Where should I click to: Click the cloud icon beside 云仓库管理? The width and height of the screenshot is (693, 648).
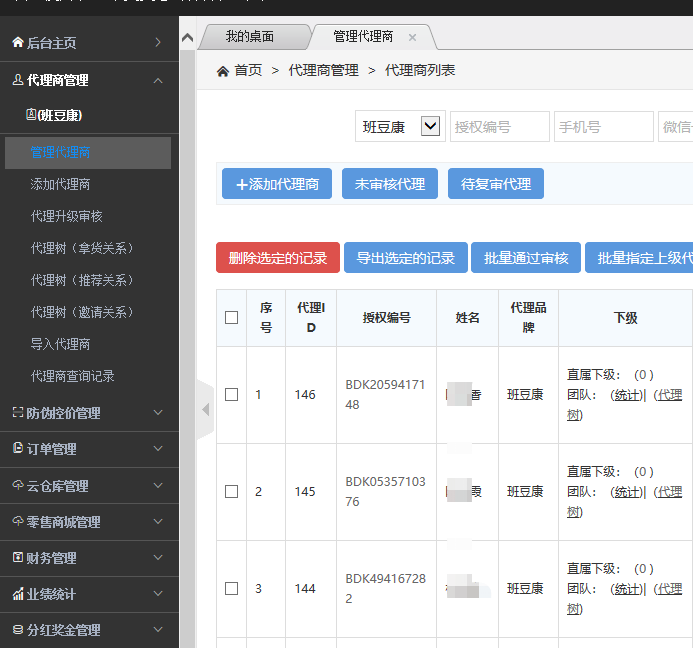[18, 485]
